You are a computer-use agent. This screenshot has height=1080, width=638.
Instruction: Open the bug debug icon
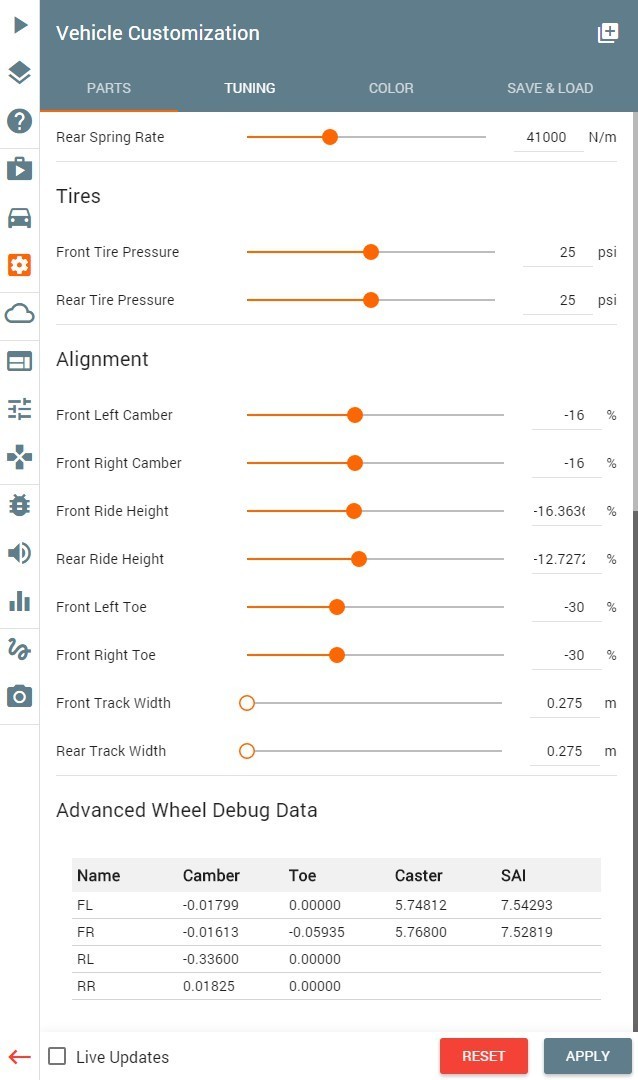(20, 505)
